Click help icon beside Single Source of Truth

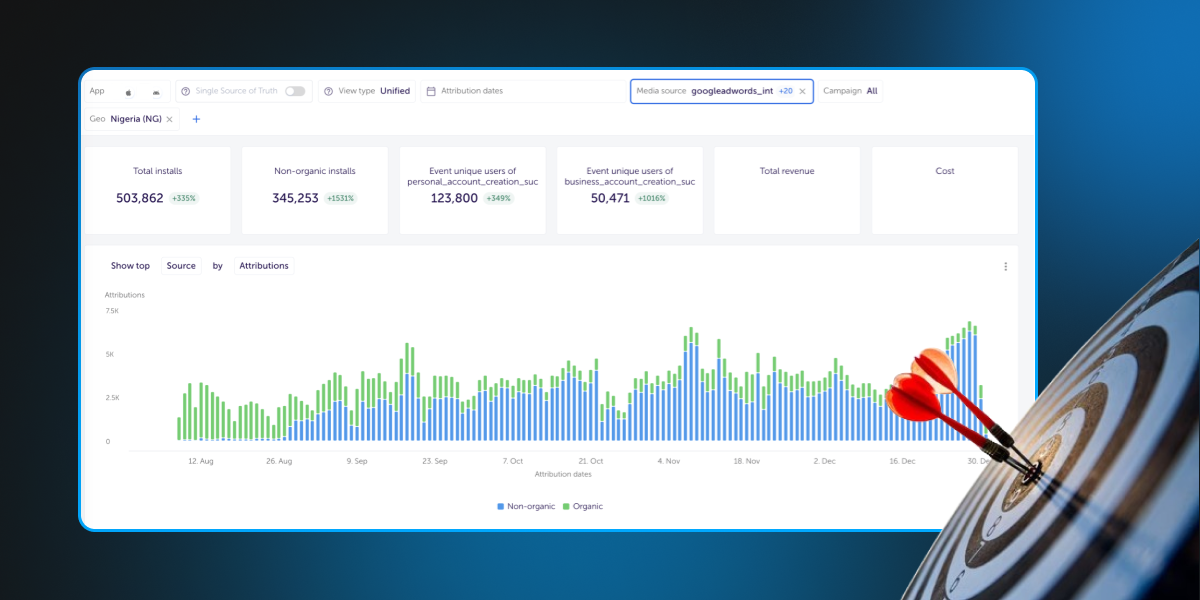pos(186,91)
